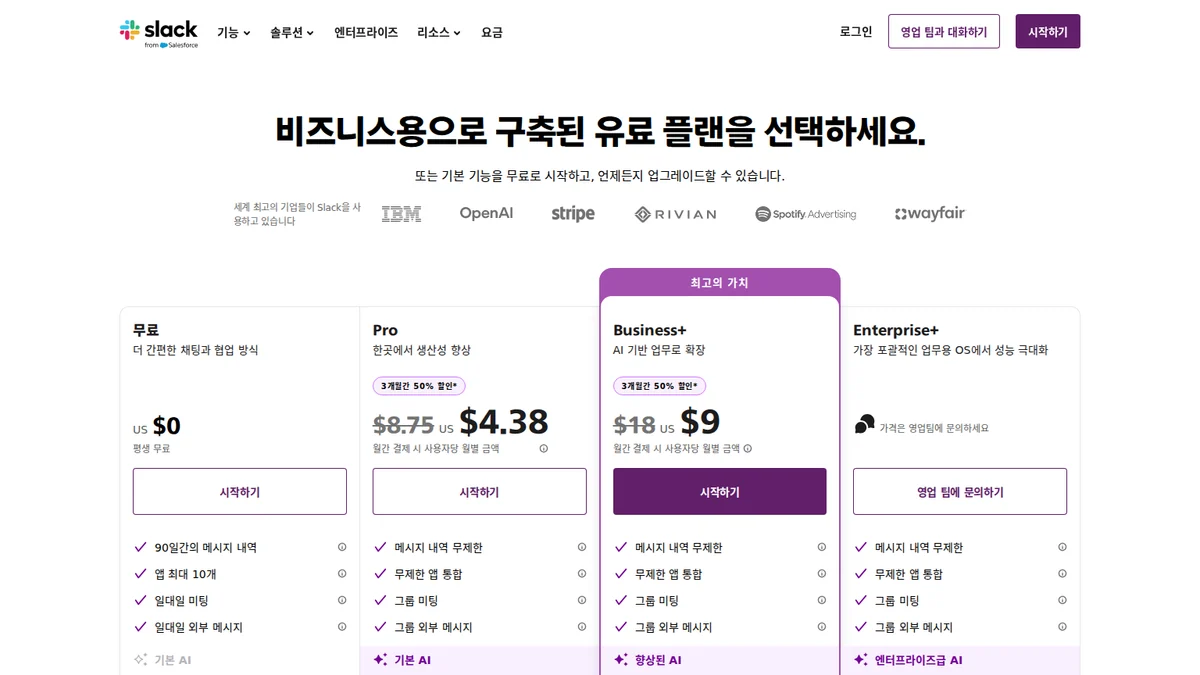Click 앱 최대 10개 feature text

[x=186, y=574]
